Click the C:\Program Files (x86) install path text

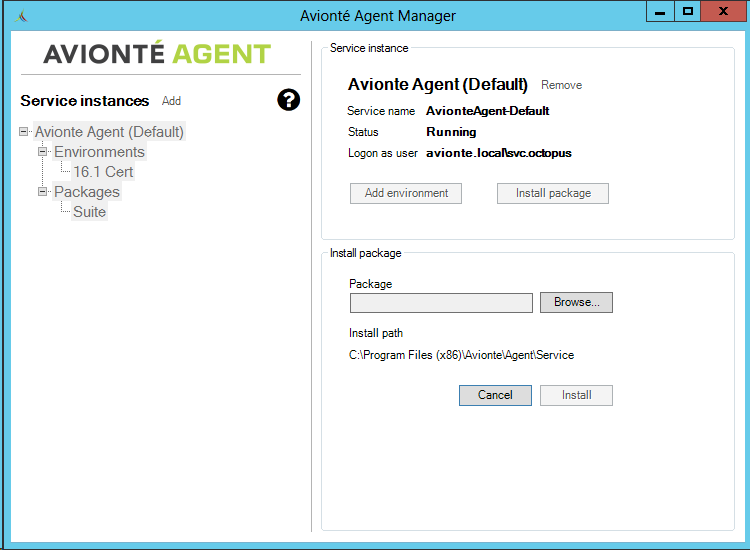point(462,355)
